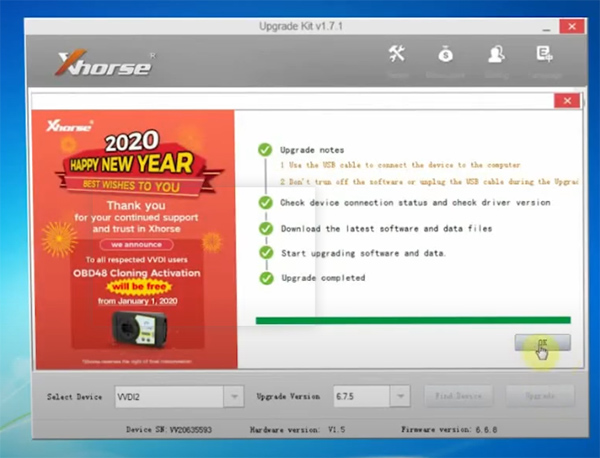Click the VVDI key tool device image

coord(139,329)
